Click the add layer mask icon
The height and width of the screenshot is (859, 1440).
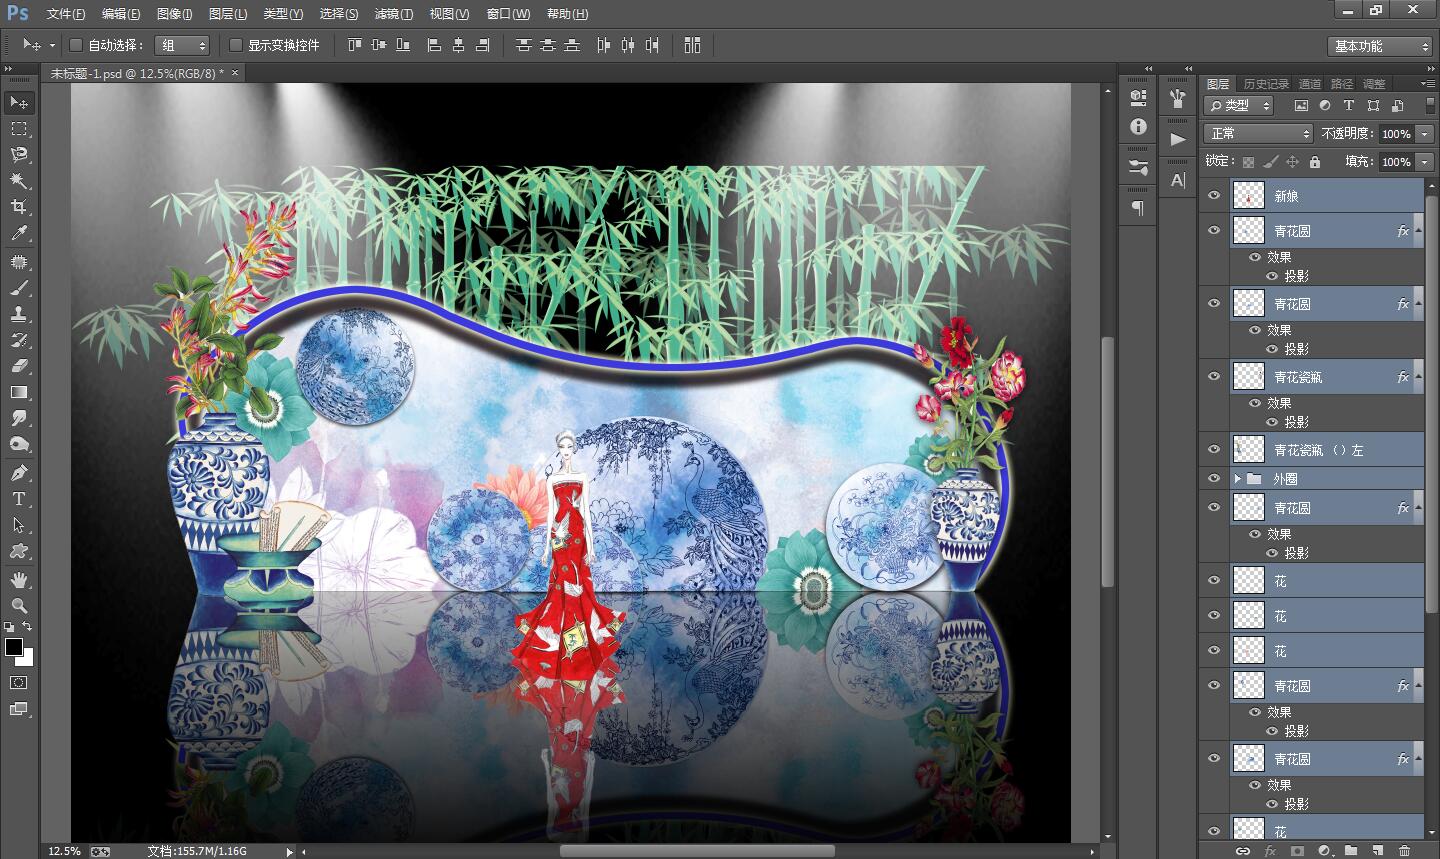point(1297,851)
